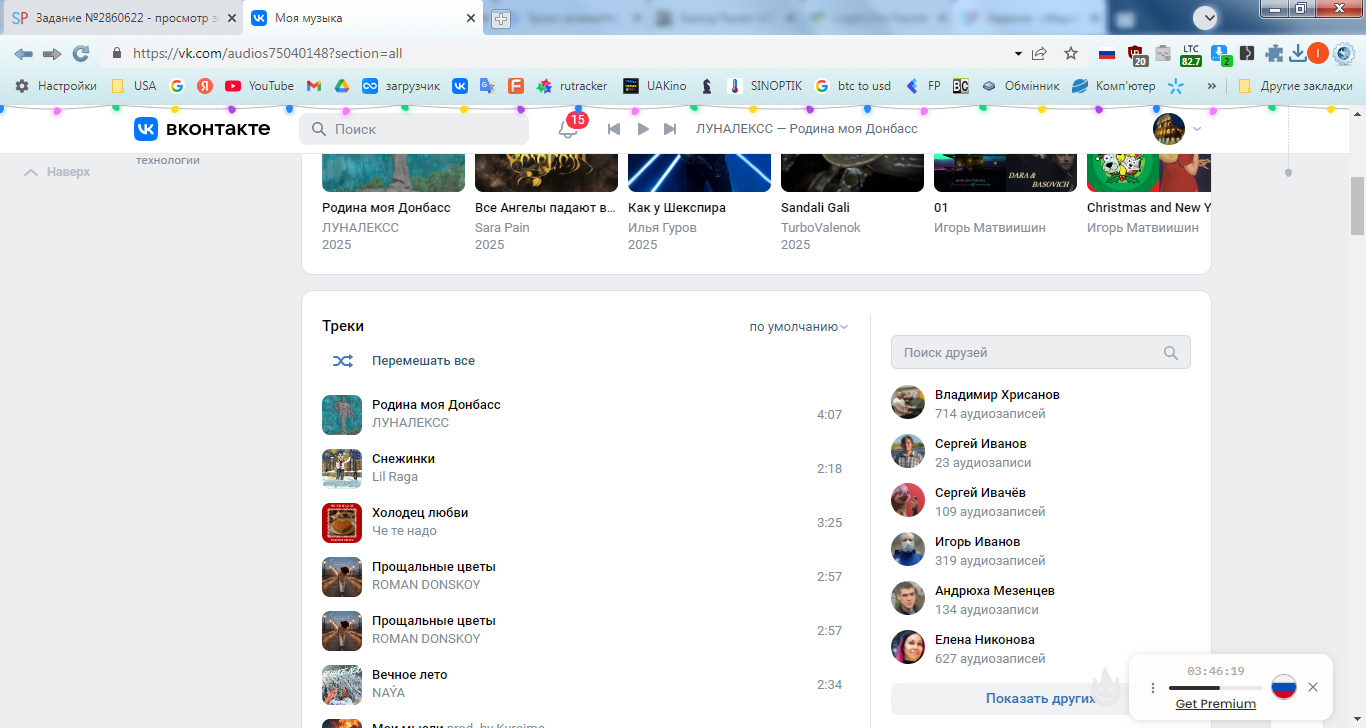Viewport: 1366px width, 728px height.
Task: Play current track in VK header
Action: click(643, 129)
